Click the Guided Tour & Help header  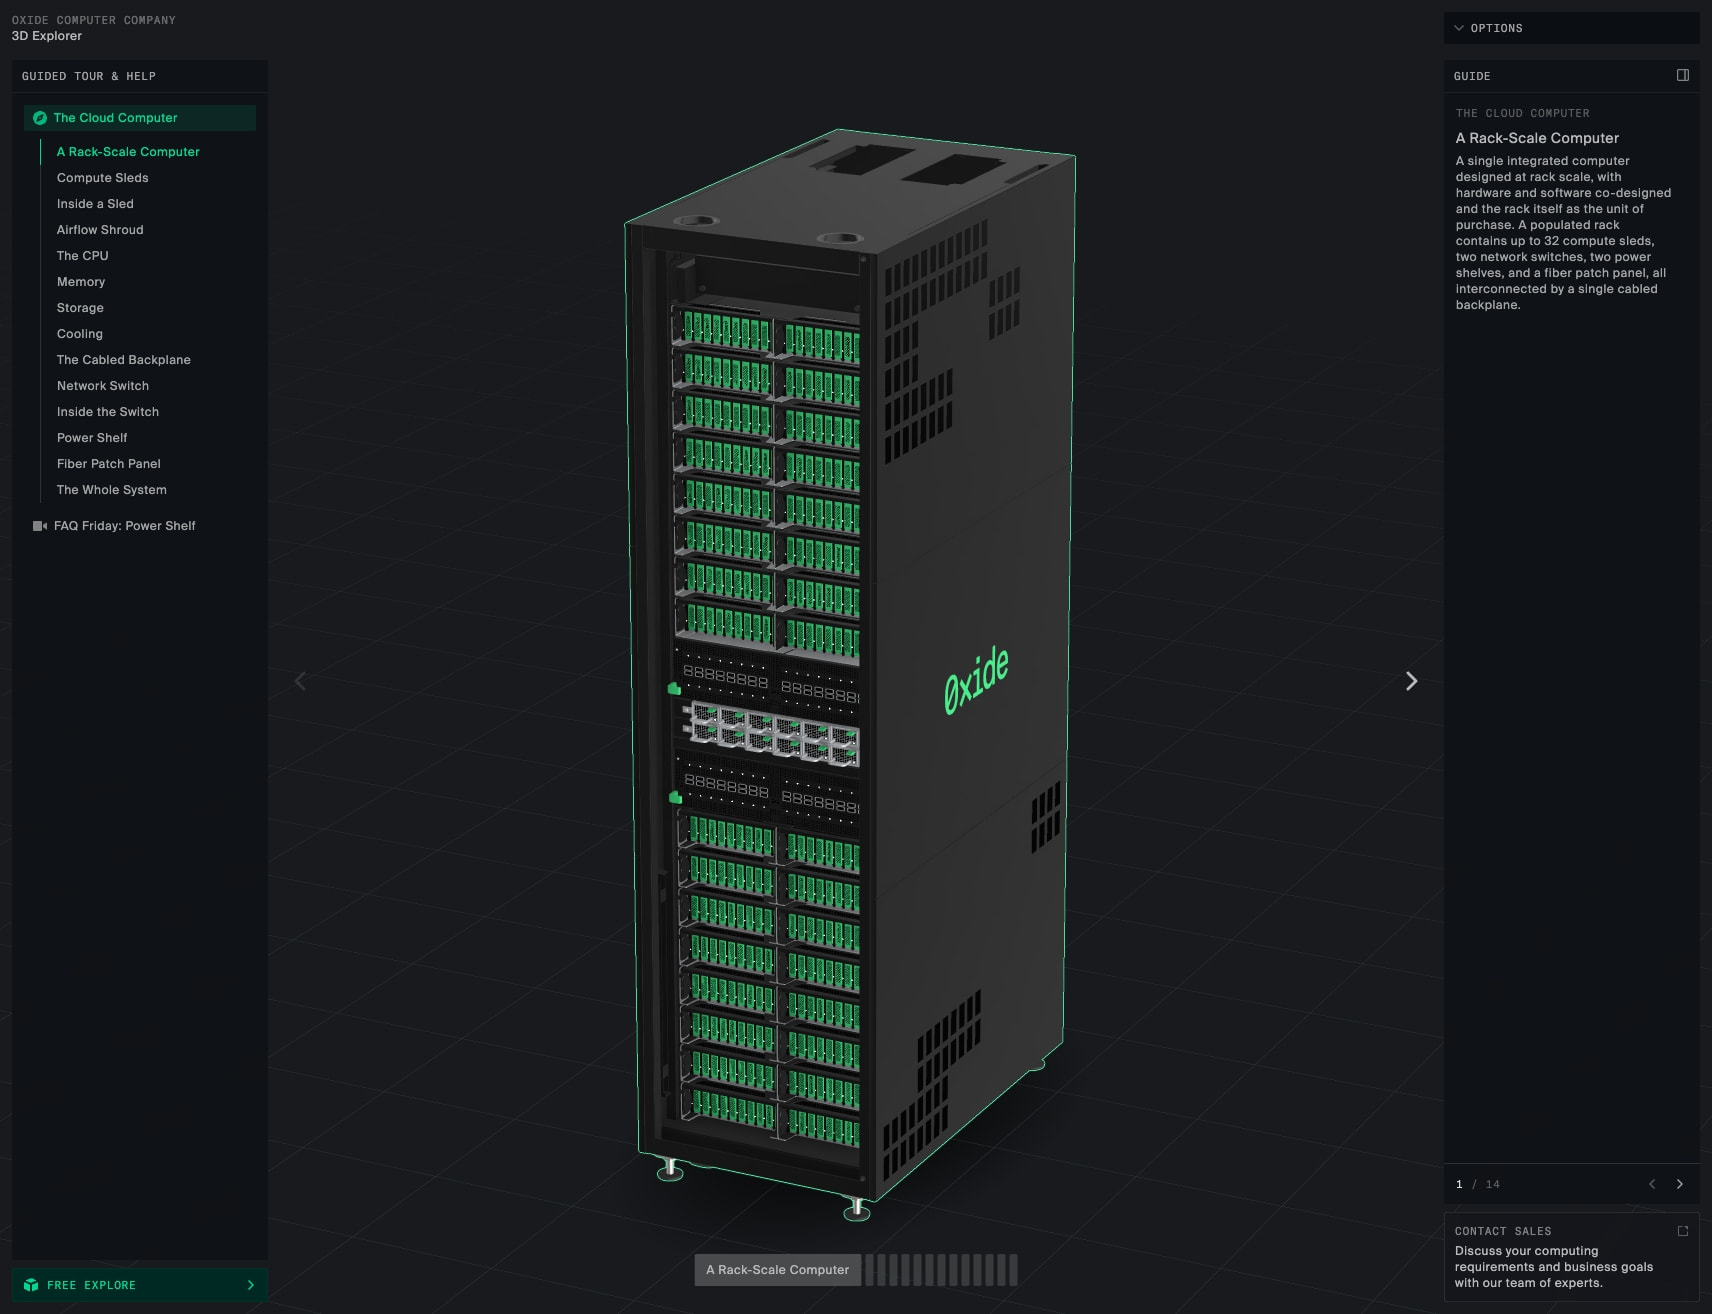89,76
